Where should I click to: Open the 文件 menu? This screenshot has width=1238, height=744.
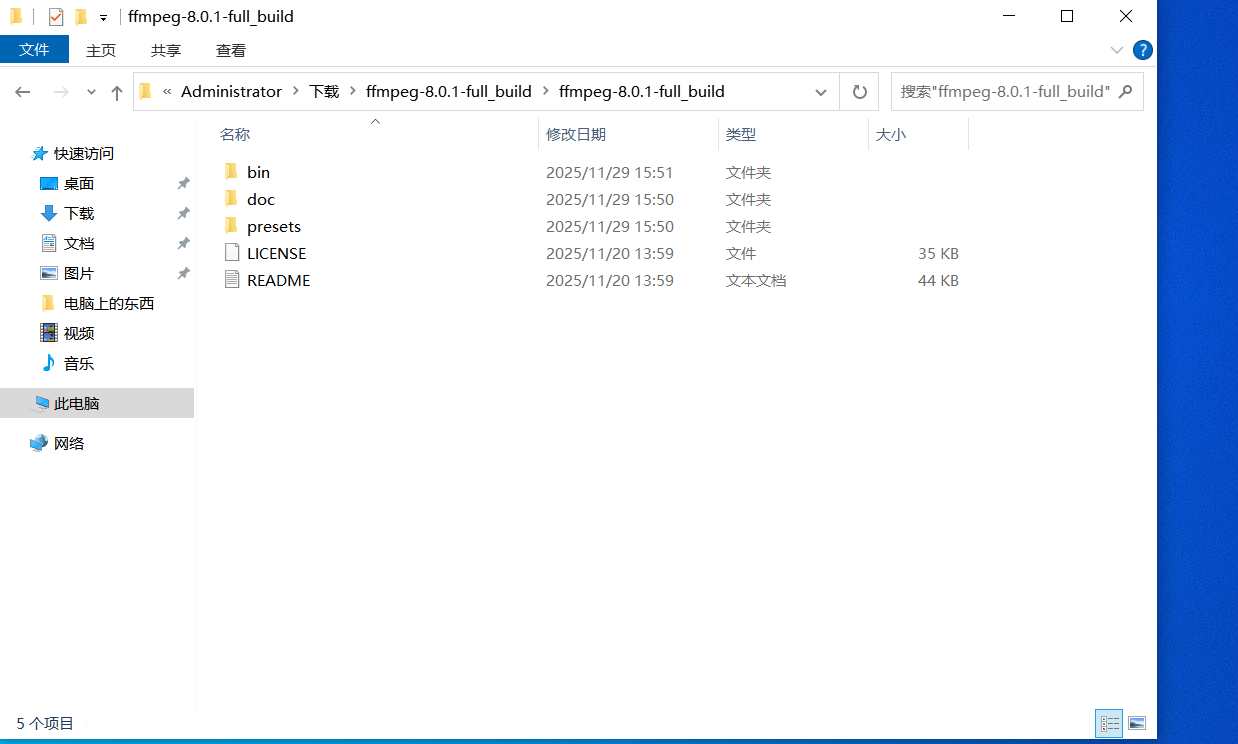pos(34,50)
